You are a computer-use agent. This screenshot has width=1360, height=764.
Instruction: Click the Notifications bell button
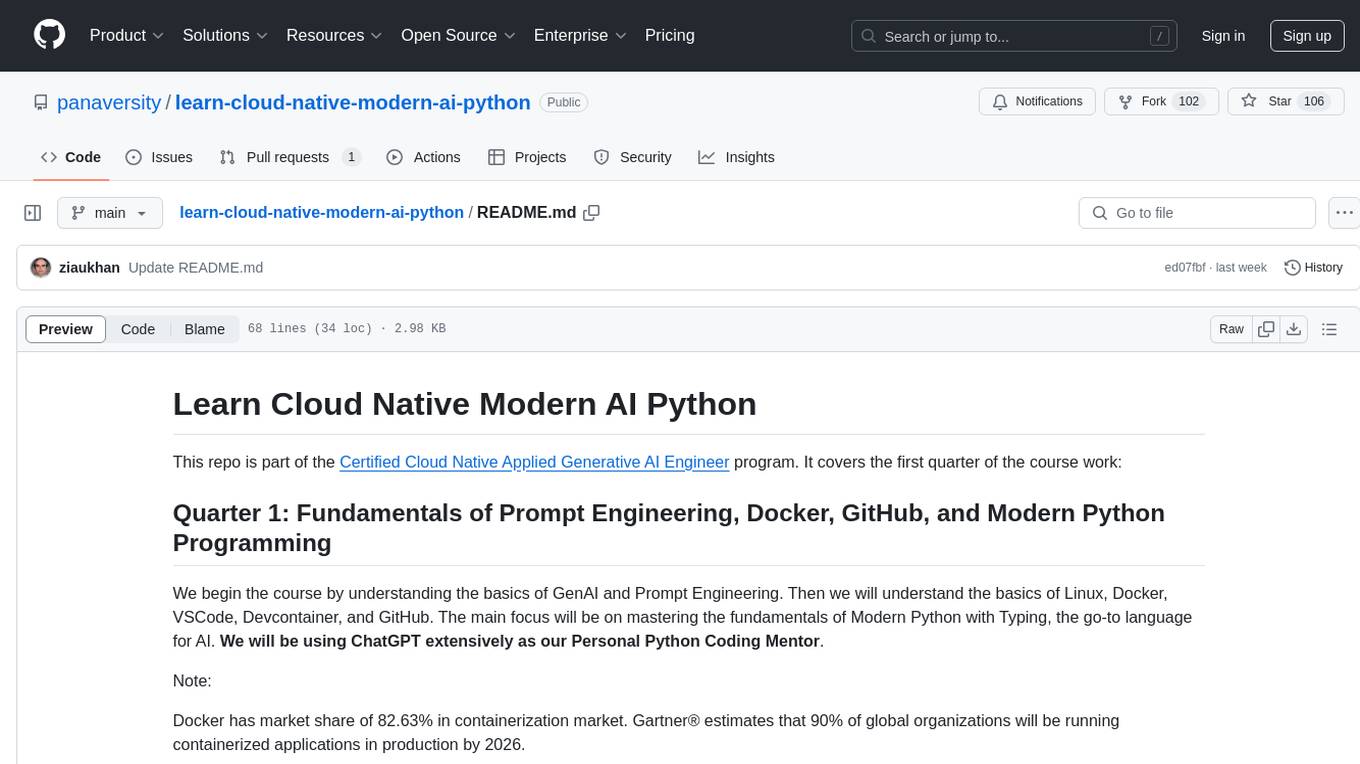click(1038, 102)
